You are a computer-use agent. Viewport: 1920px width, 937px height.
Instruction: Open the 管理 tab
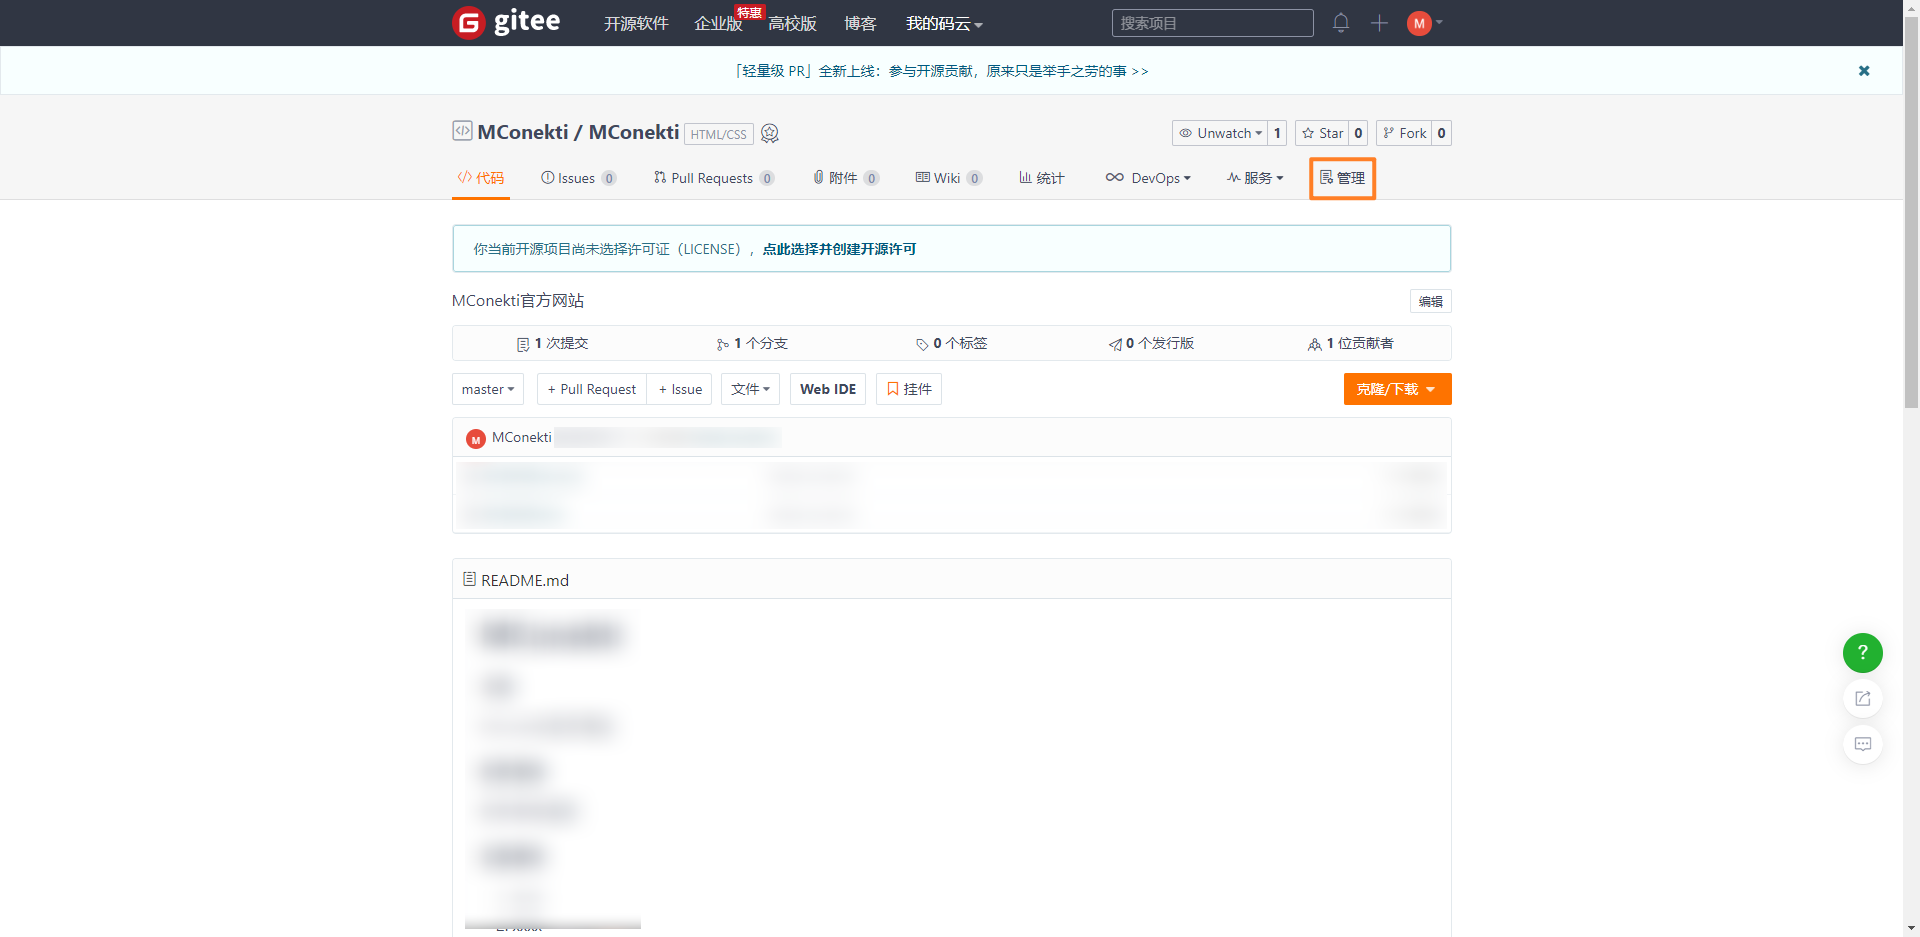[x=1342, y=178]
